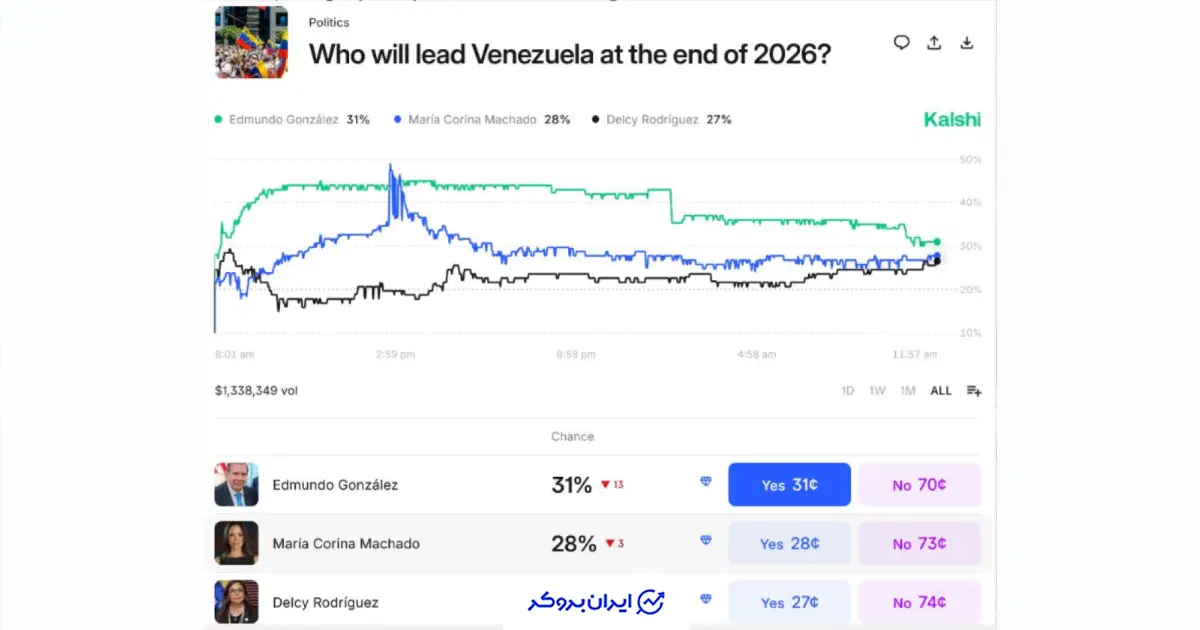Buy No 74¢ for Delcy Rodríguez

(x=919, y=602)
